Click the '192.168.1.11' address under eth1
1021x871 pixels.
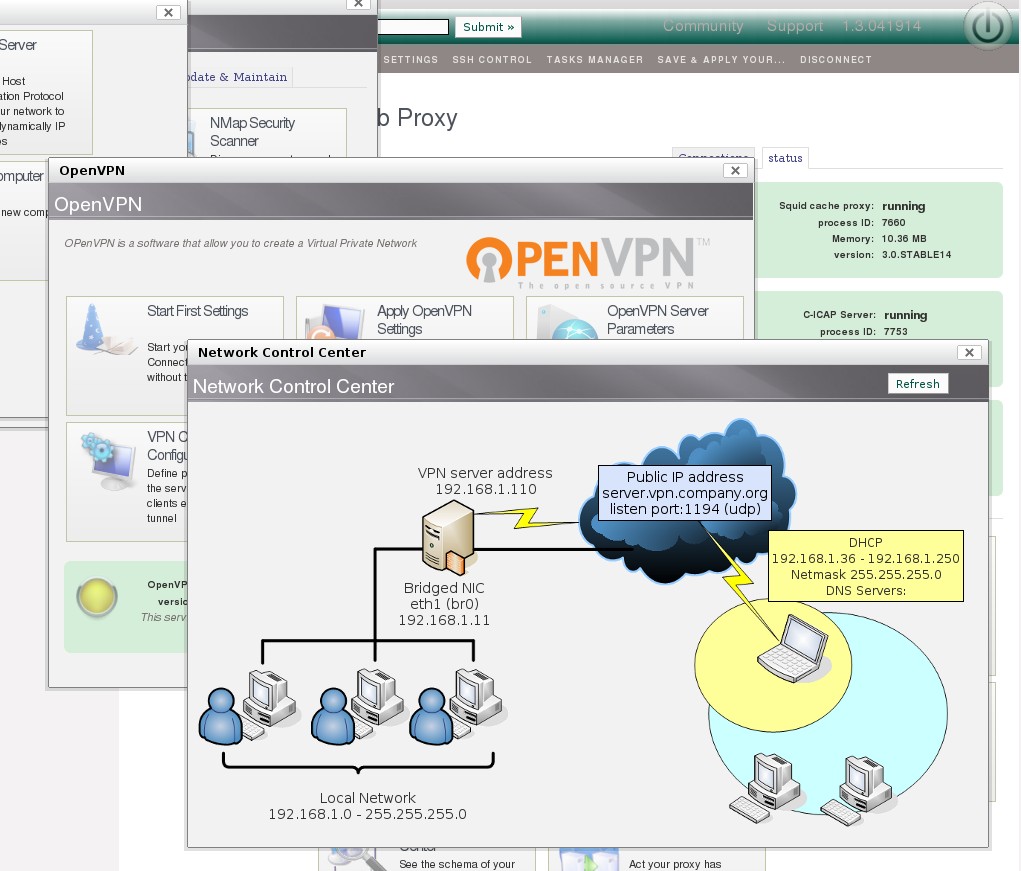[444, 620]
